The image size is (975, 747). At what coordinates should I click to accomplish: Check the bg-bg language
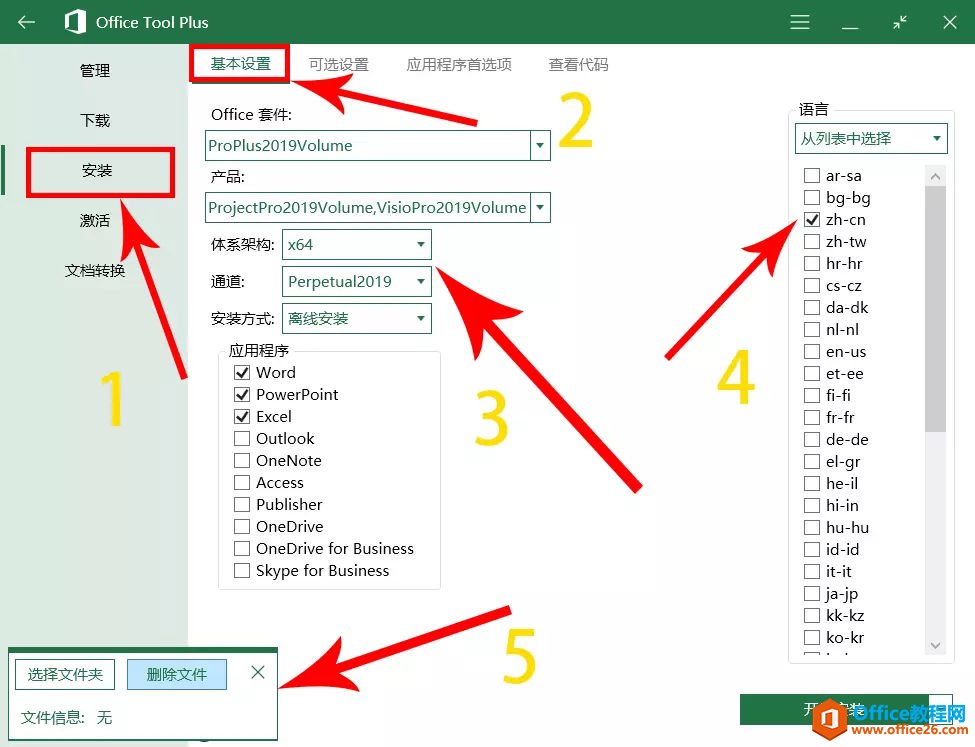click(811, 197)
